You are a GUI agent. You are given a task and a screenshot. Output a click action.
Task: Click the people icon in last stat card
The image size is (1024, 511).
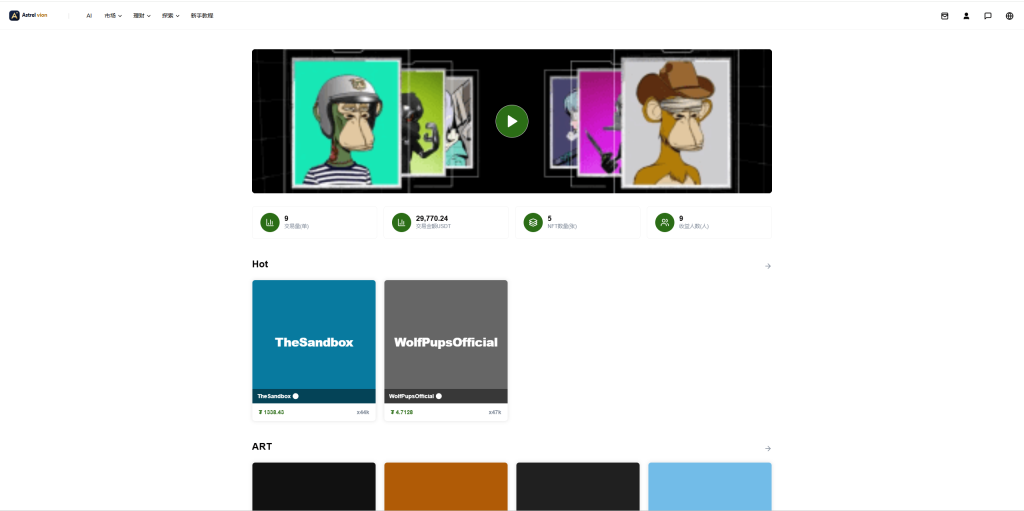click(665, 222)
